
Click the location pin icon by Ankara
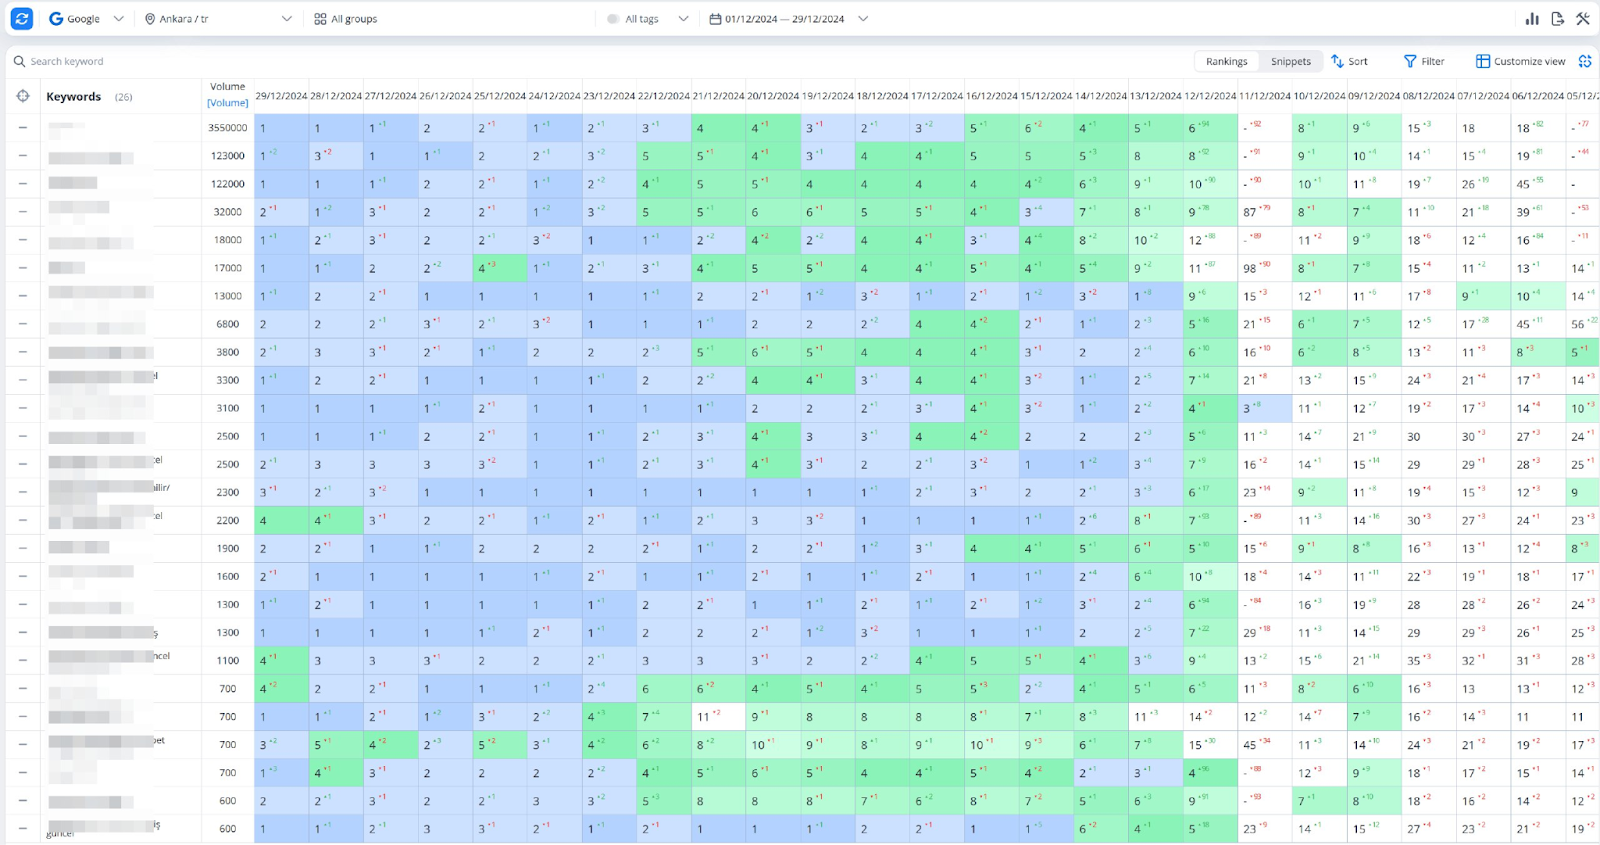tap(150, 18)
